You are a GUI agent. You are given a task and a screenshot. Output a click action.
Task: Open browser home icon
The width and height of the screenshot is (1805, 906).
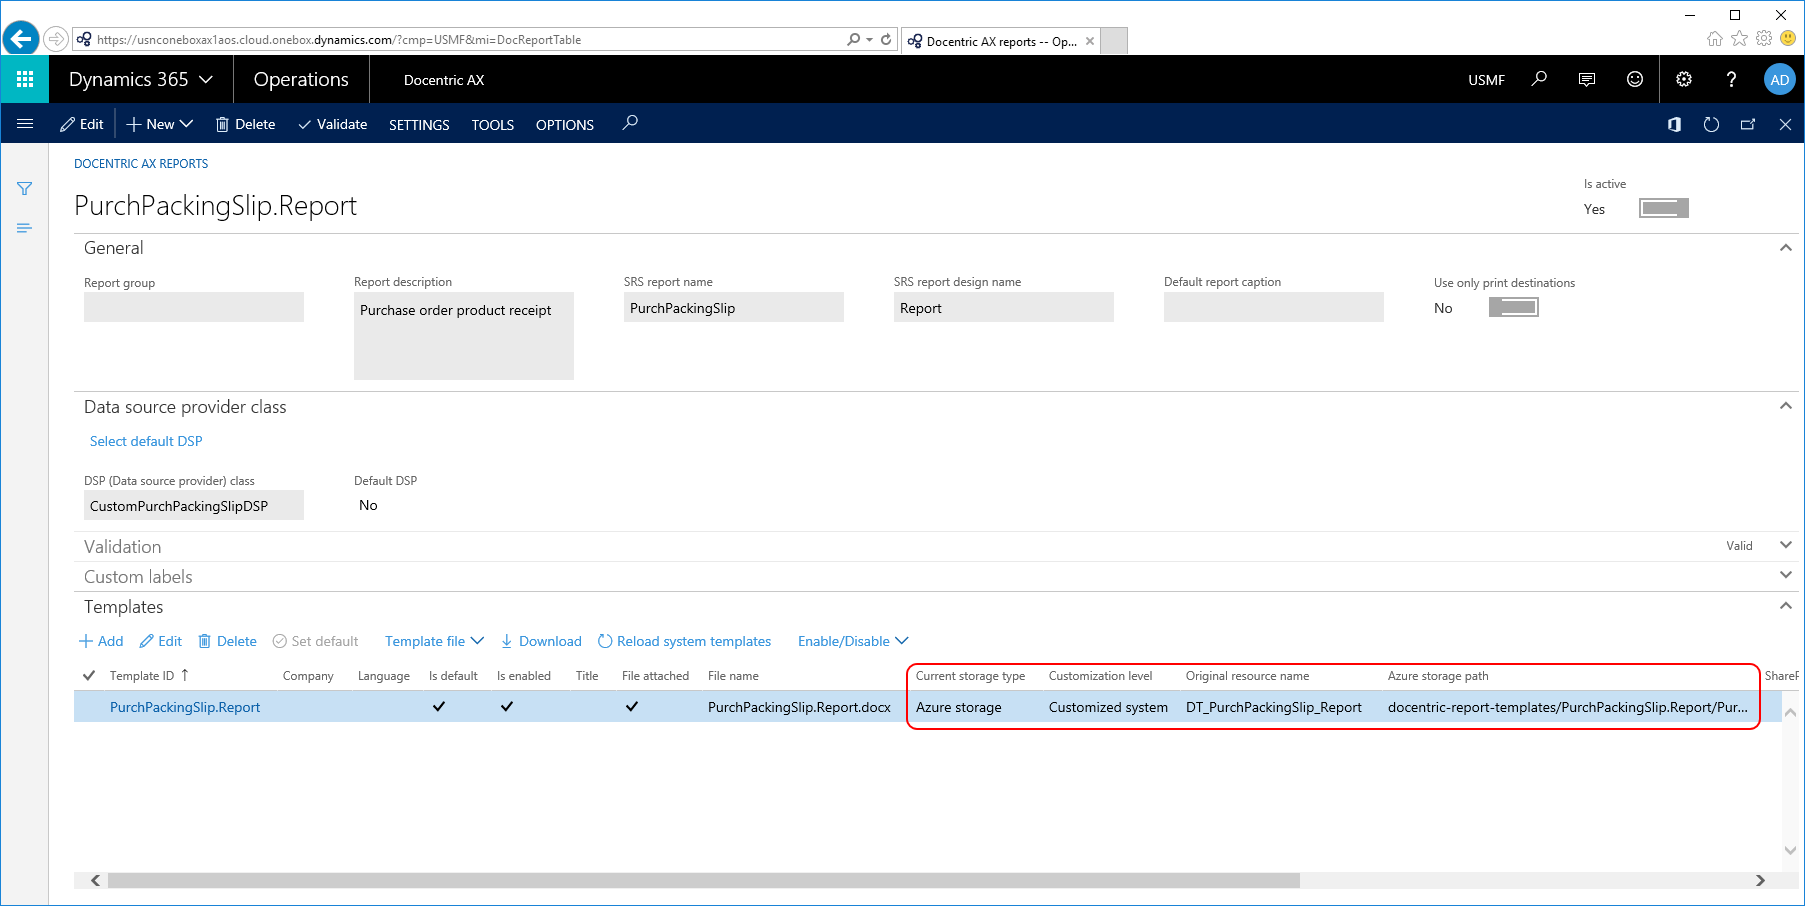click(x=1715, y=38)
